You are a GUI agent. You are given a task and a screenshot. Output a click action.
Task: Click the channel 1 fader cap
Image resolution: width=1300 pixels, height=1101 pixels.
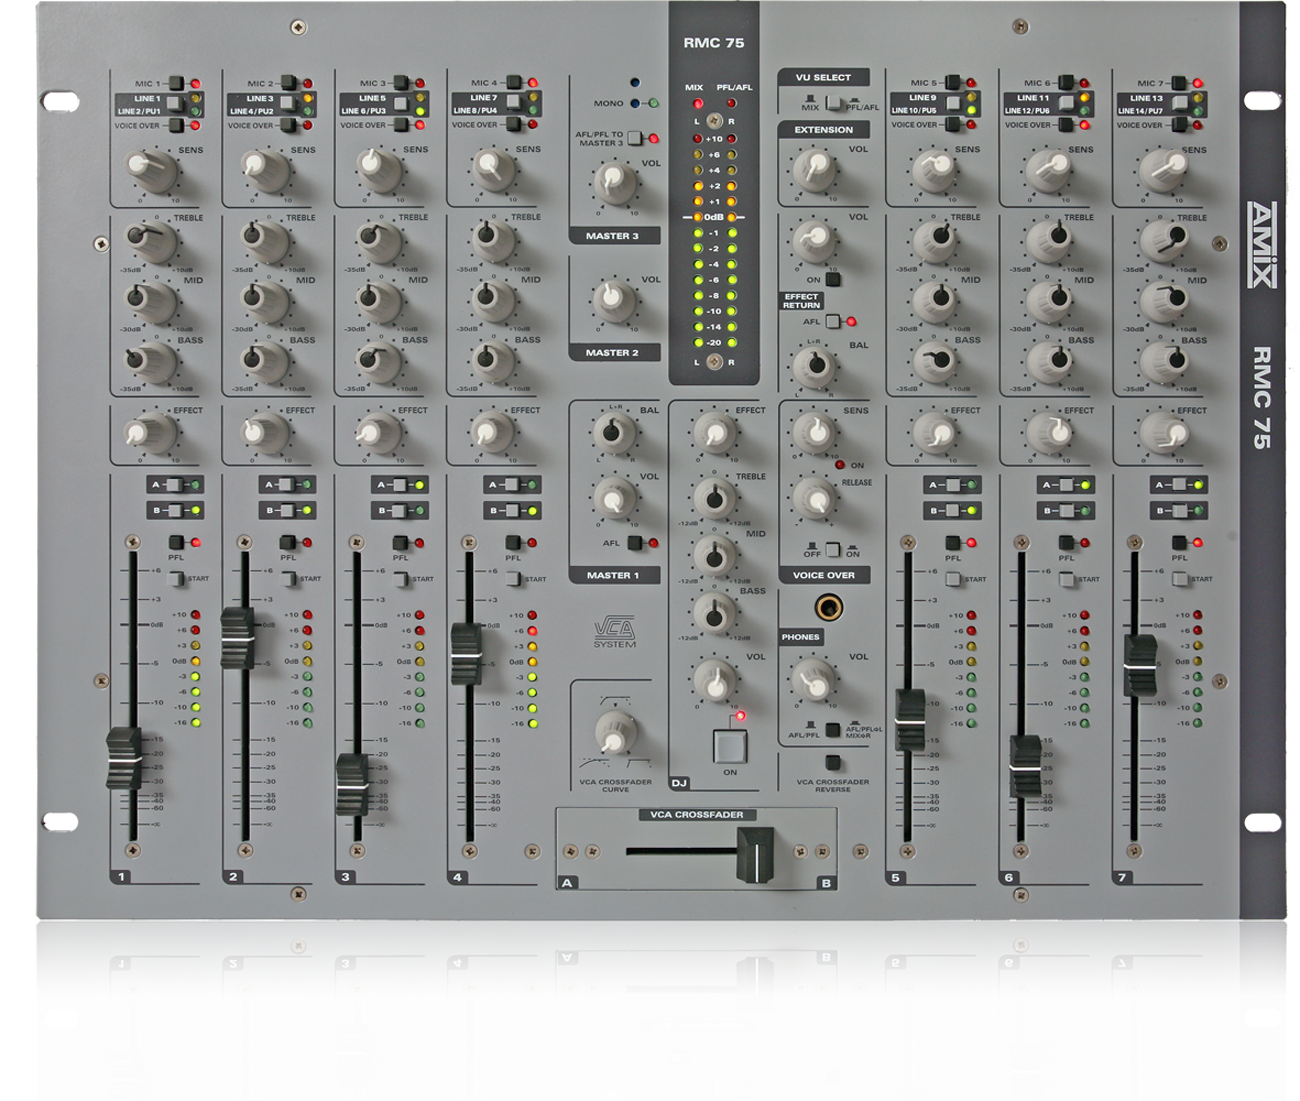[124, 759]
